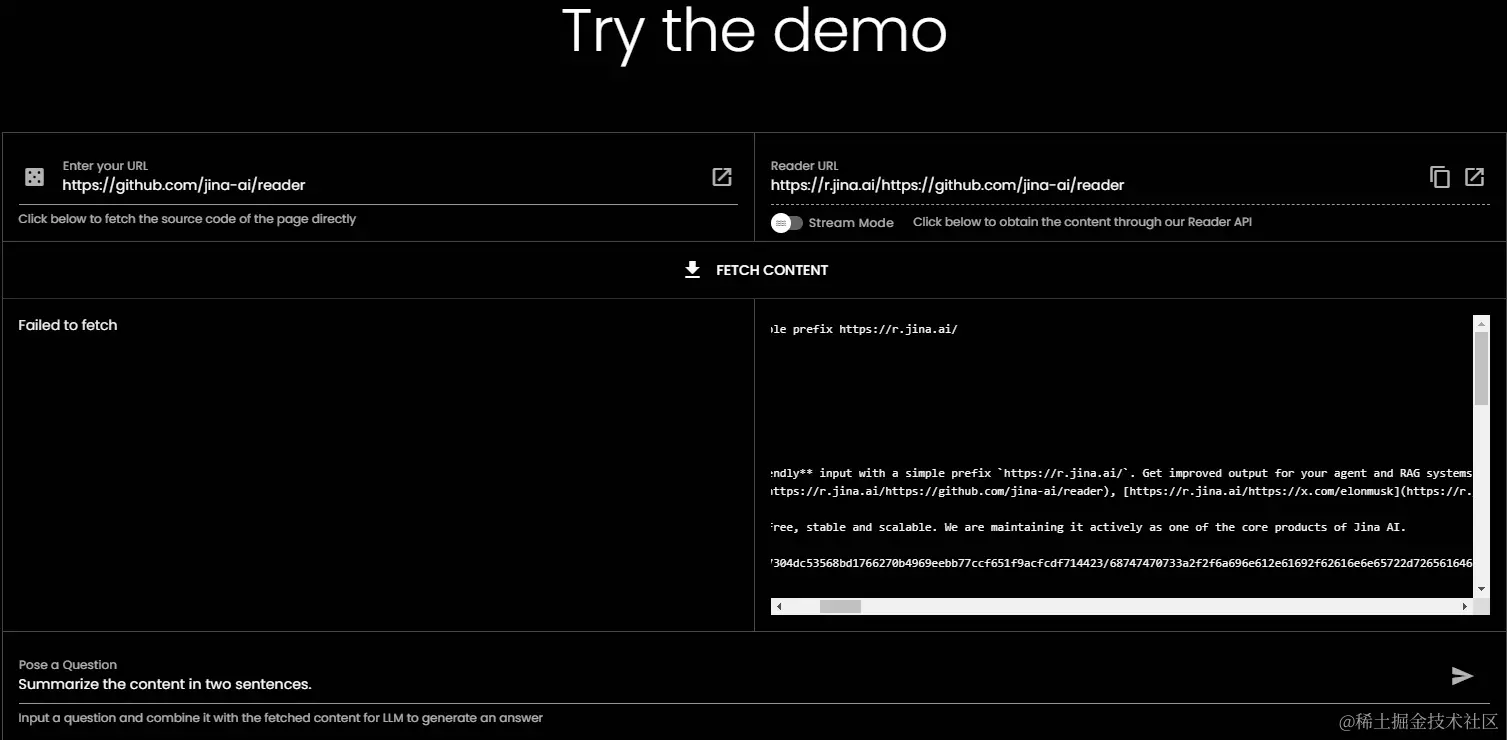Send the question with arrow icon
1507x740 pixels.
coord(1462,676)
